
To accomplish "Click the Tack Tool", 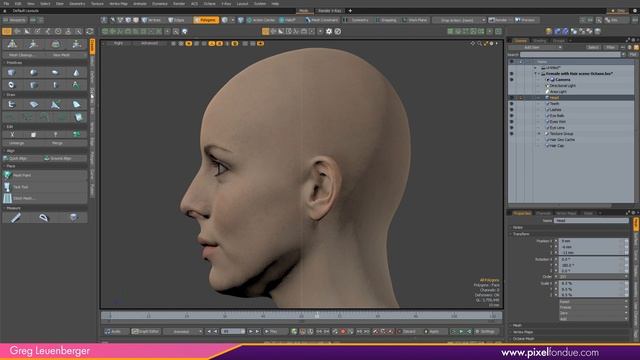I will pos(45,187).
